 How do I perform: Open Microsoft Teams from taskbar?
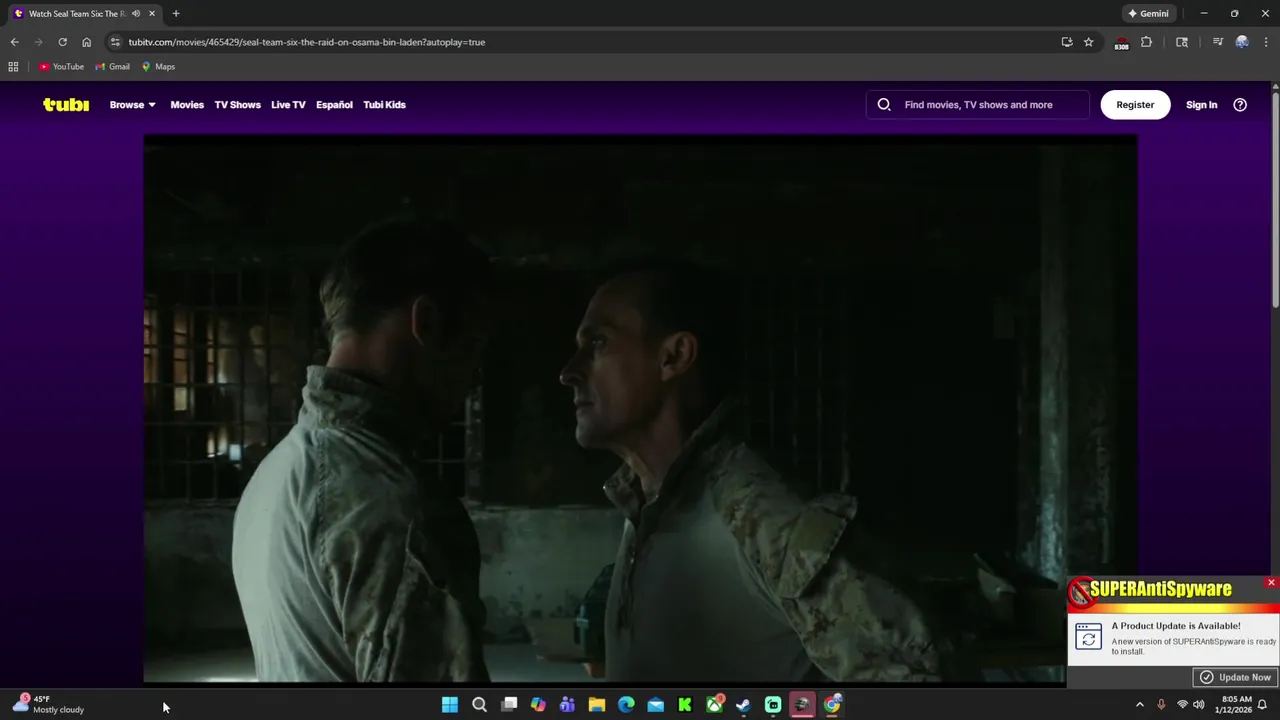(567, 705)
